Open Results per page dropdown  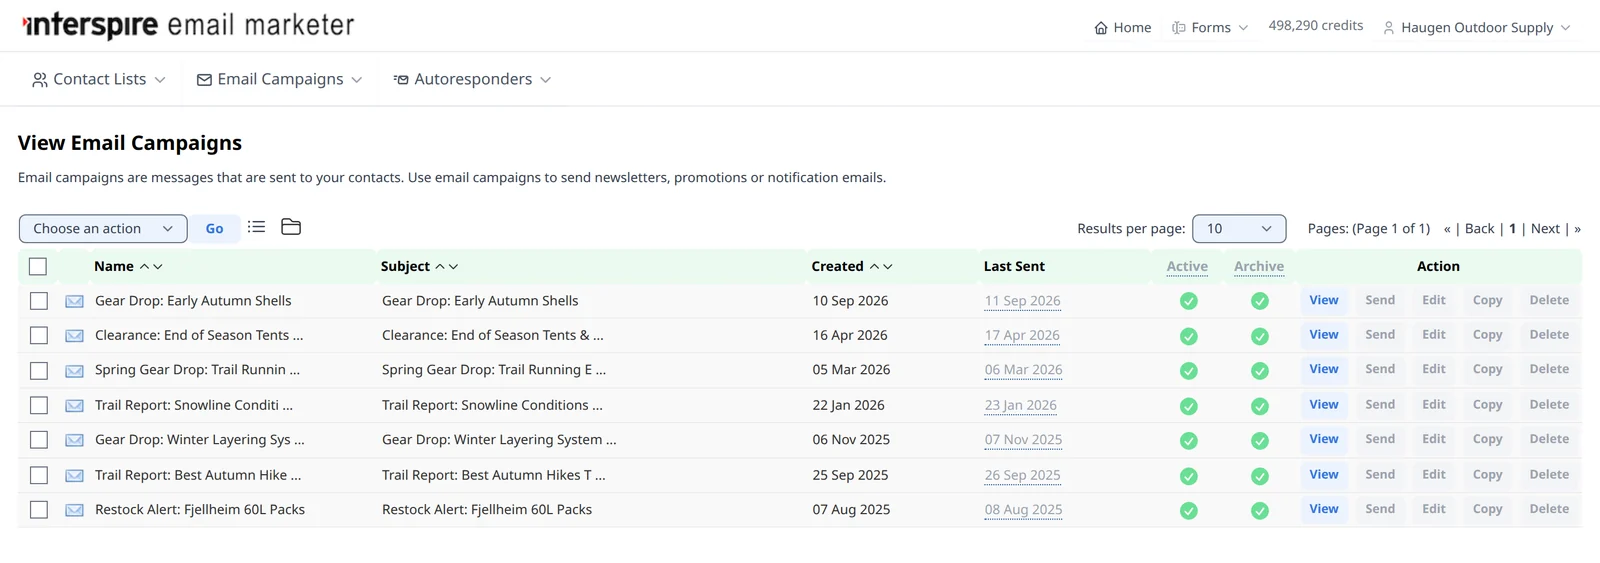click(1239, 228)
